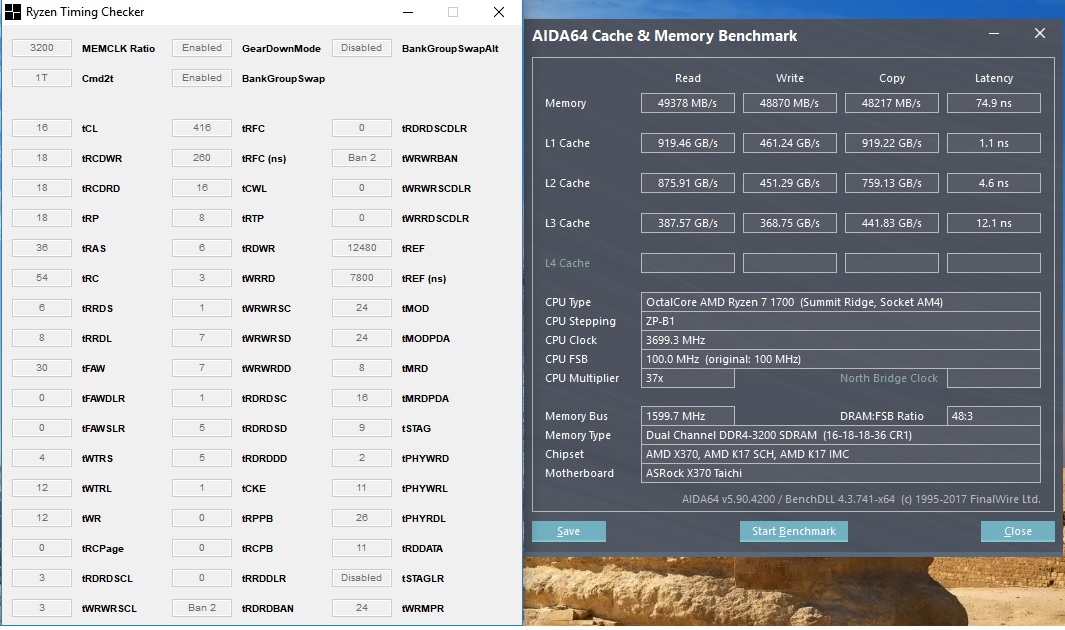Screen dimensions: 1065x630
Task: Close the Ryzen Timing Checker window
Action: pyautogui.click(x=499, y=12)
